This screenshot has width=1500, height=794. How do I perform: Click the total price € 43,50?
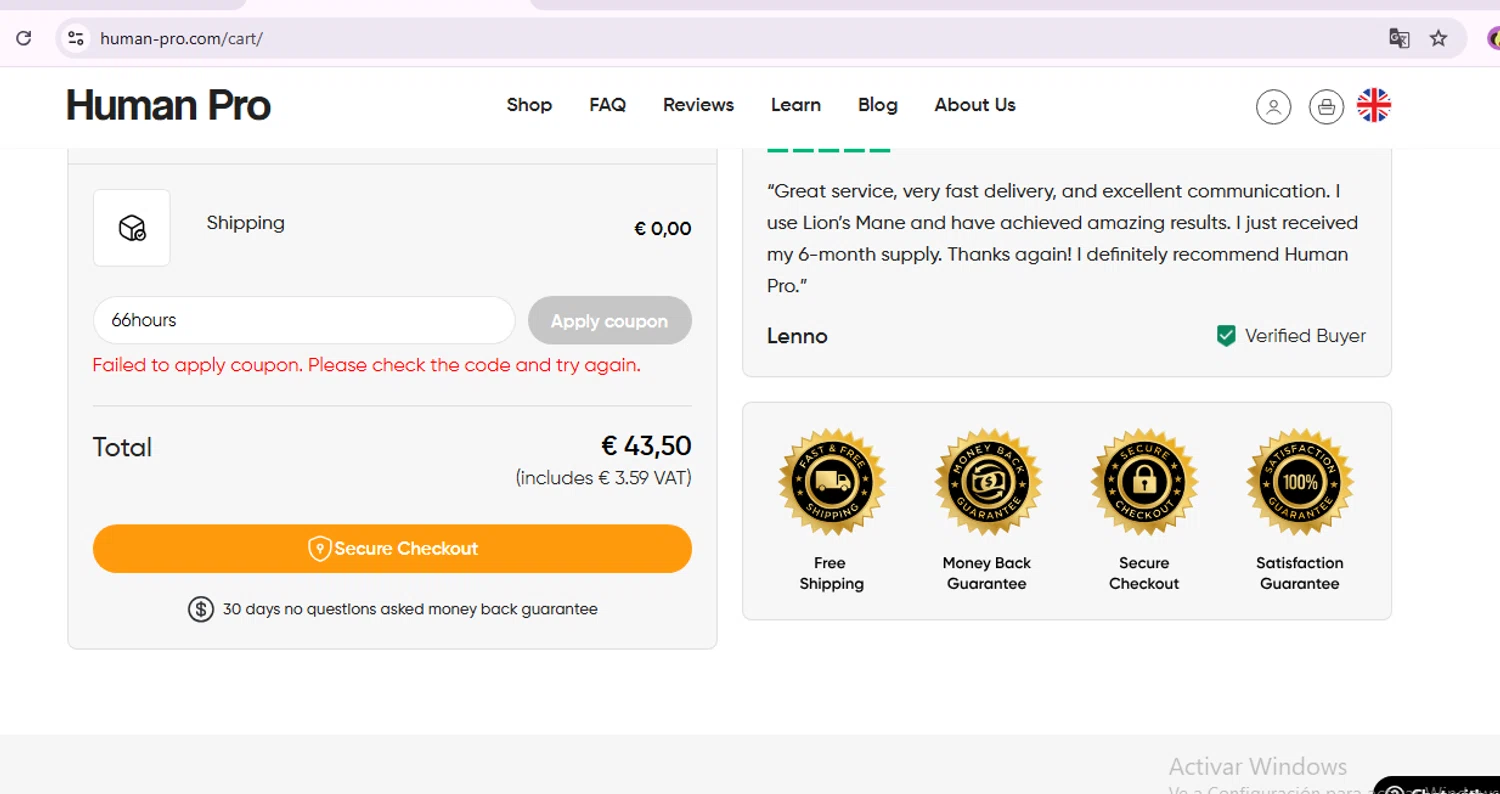pyautogui.click(x=646, y=446)
